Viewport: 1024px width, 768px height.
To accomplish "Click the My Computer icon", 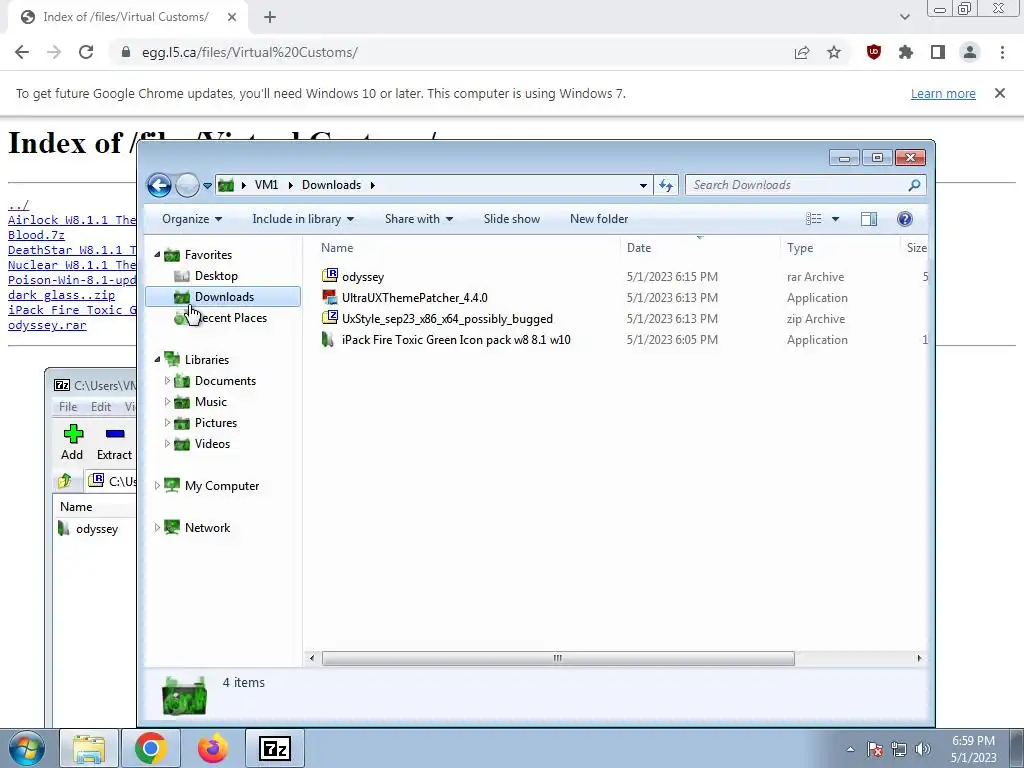I will coord(172,485).
